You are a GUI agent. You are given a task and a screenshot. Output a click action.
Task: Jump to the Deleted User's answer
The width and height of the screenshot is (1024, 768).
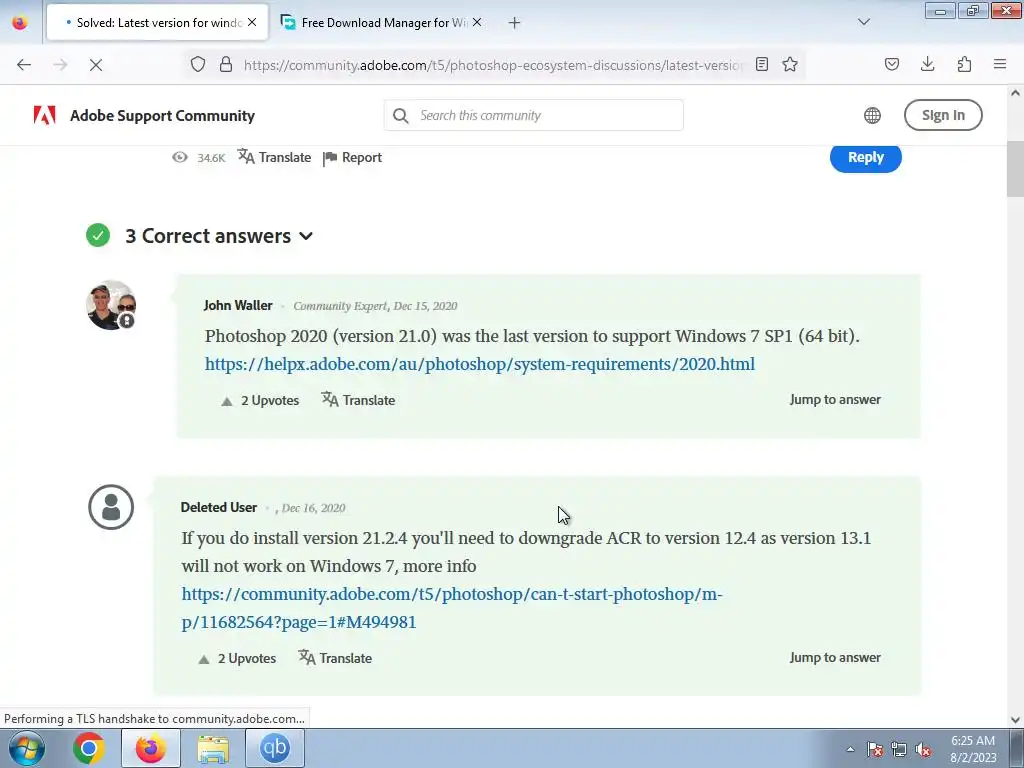tap(835, 657)
